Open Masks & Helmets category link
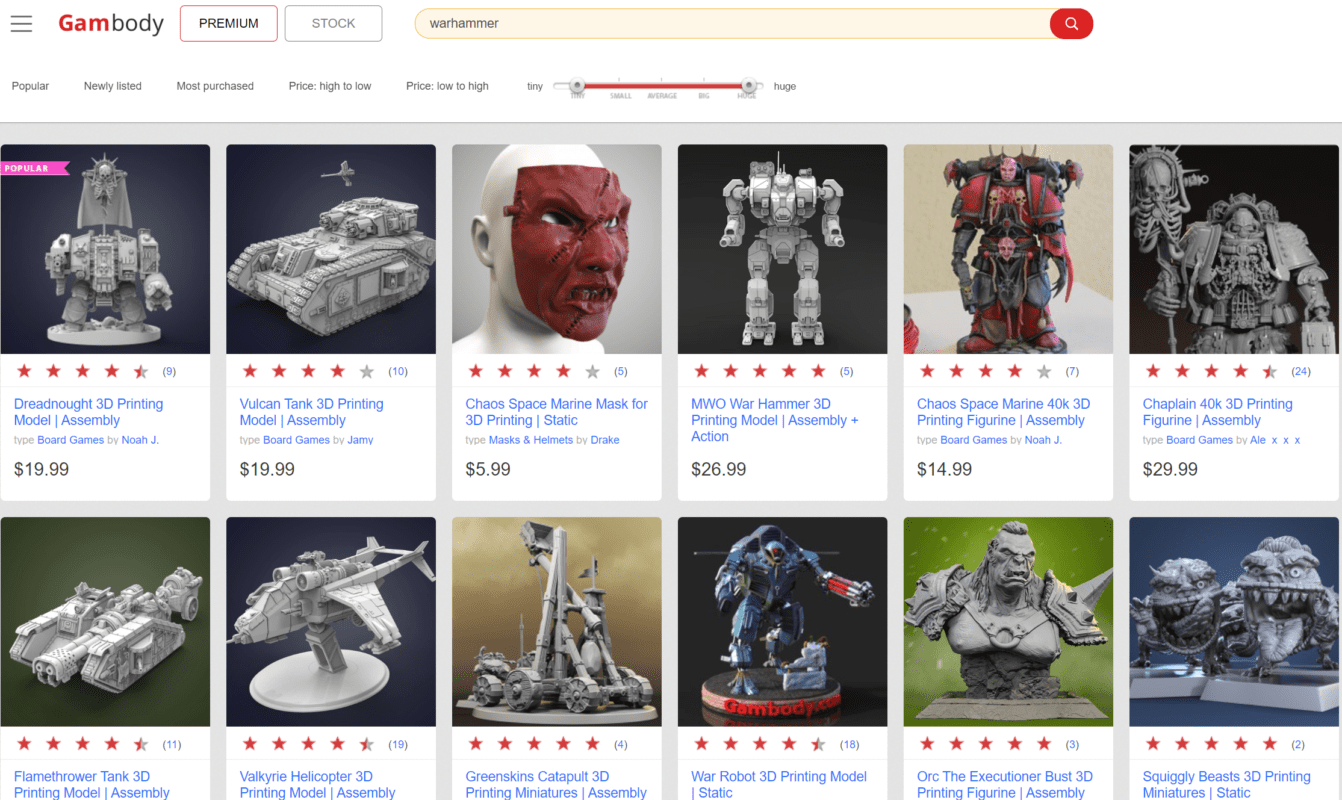This screenshot has width=1342, height=800. (532, 440)
